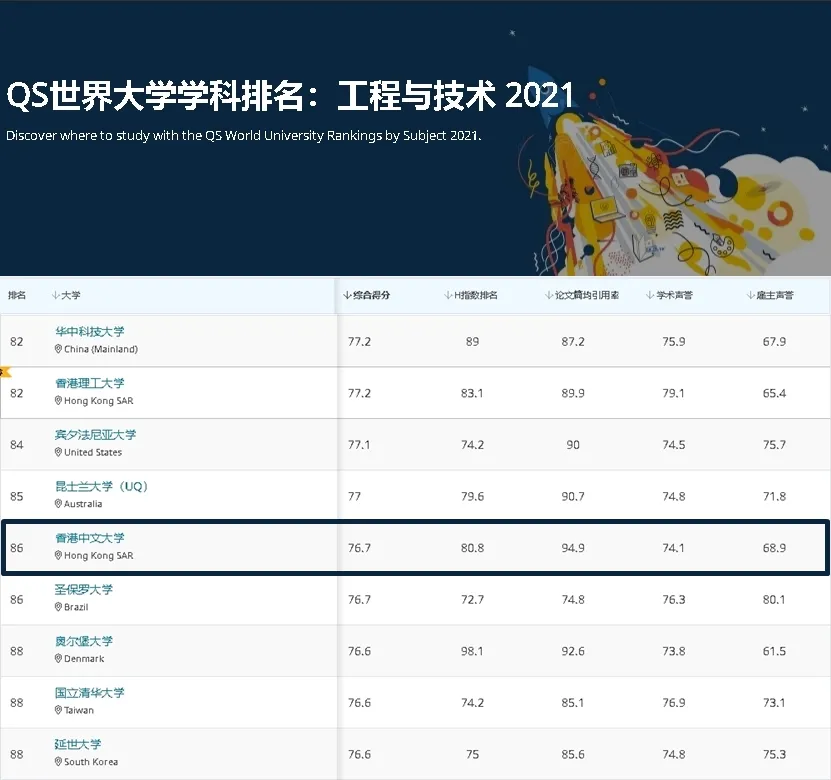Open 圣保罗大学 university link
The width and height of the screenshot is (831, 780).
84,590
